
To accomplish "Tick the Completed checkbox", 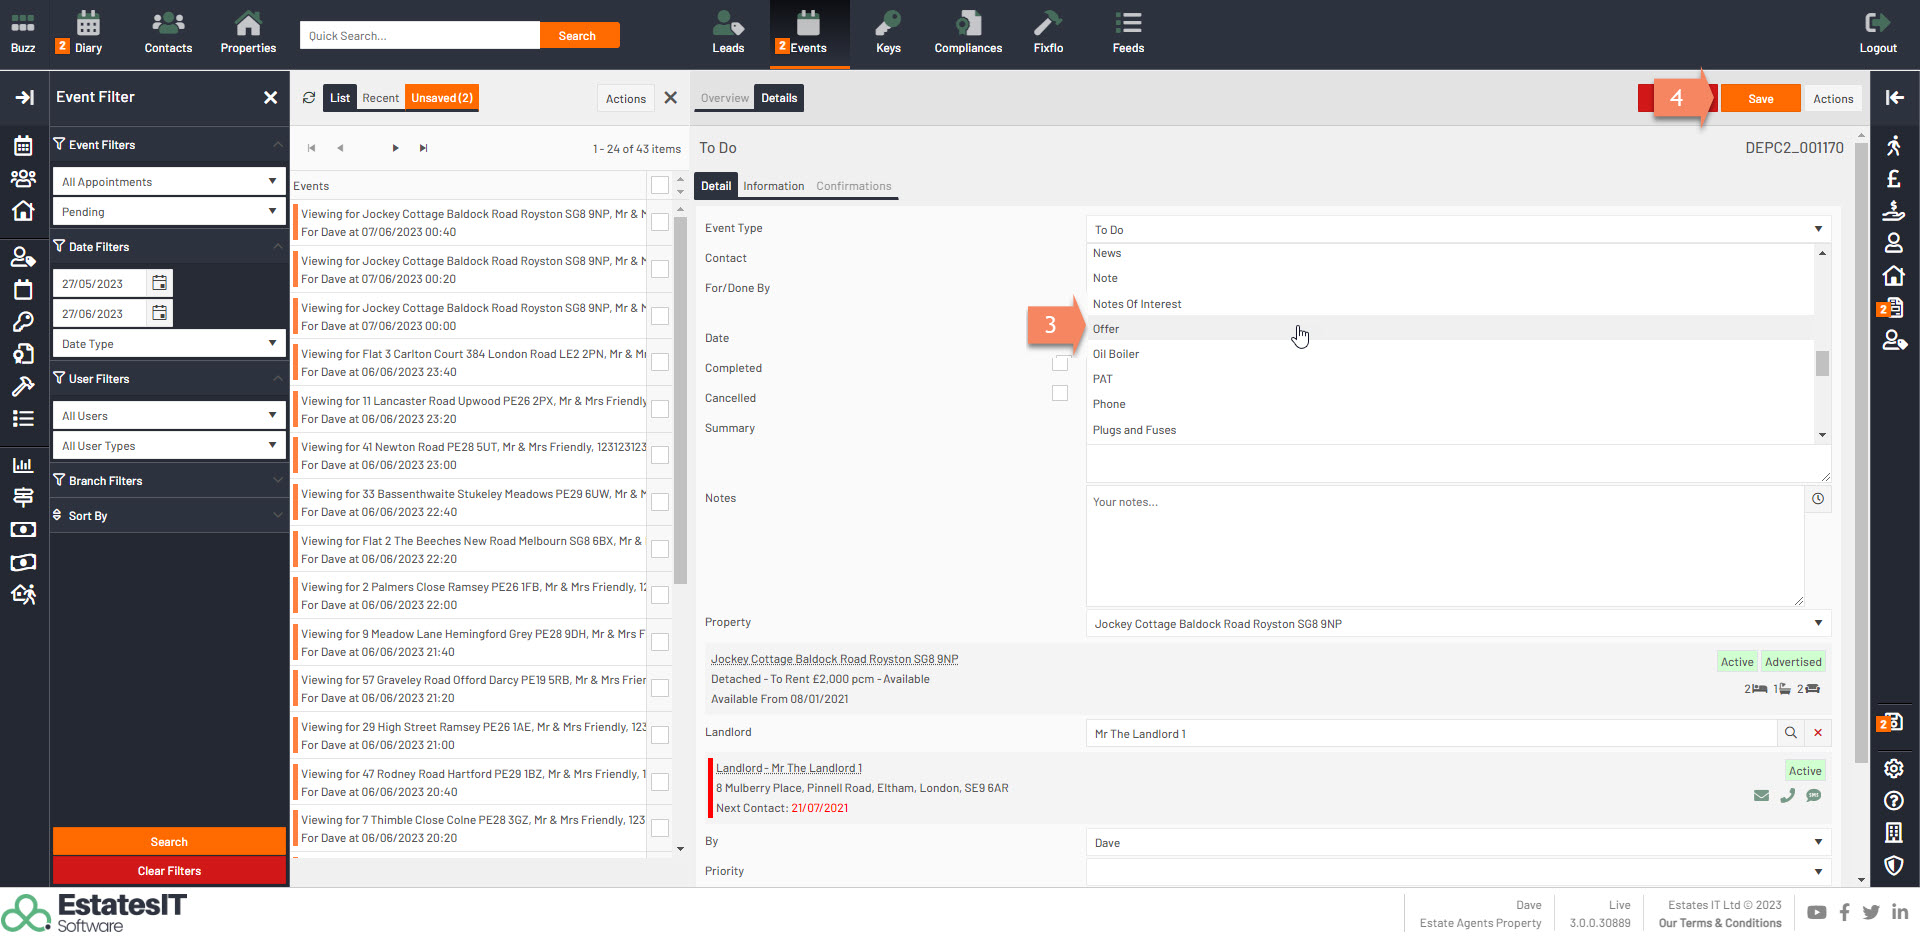I will pyautogui.click(x=1060, y=364).
